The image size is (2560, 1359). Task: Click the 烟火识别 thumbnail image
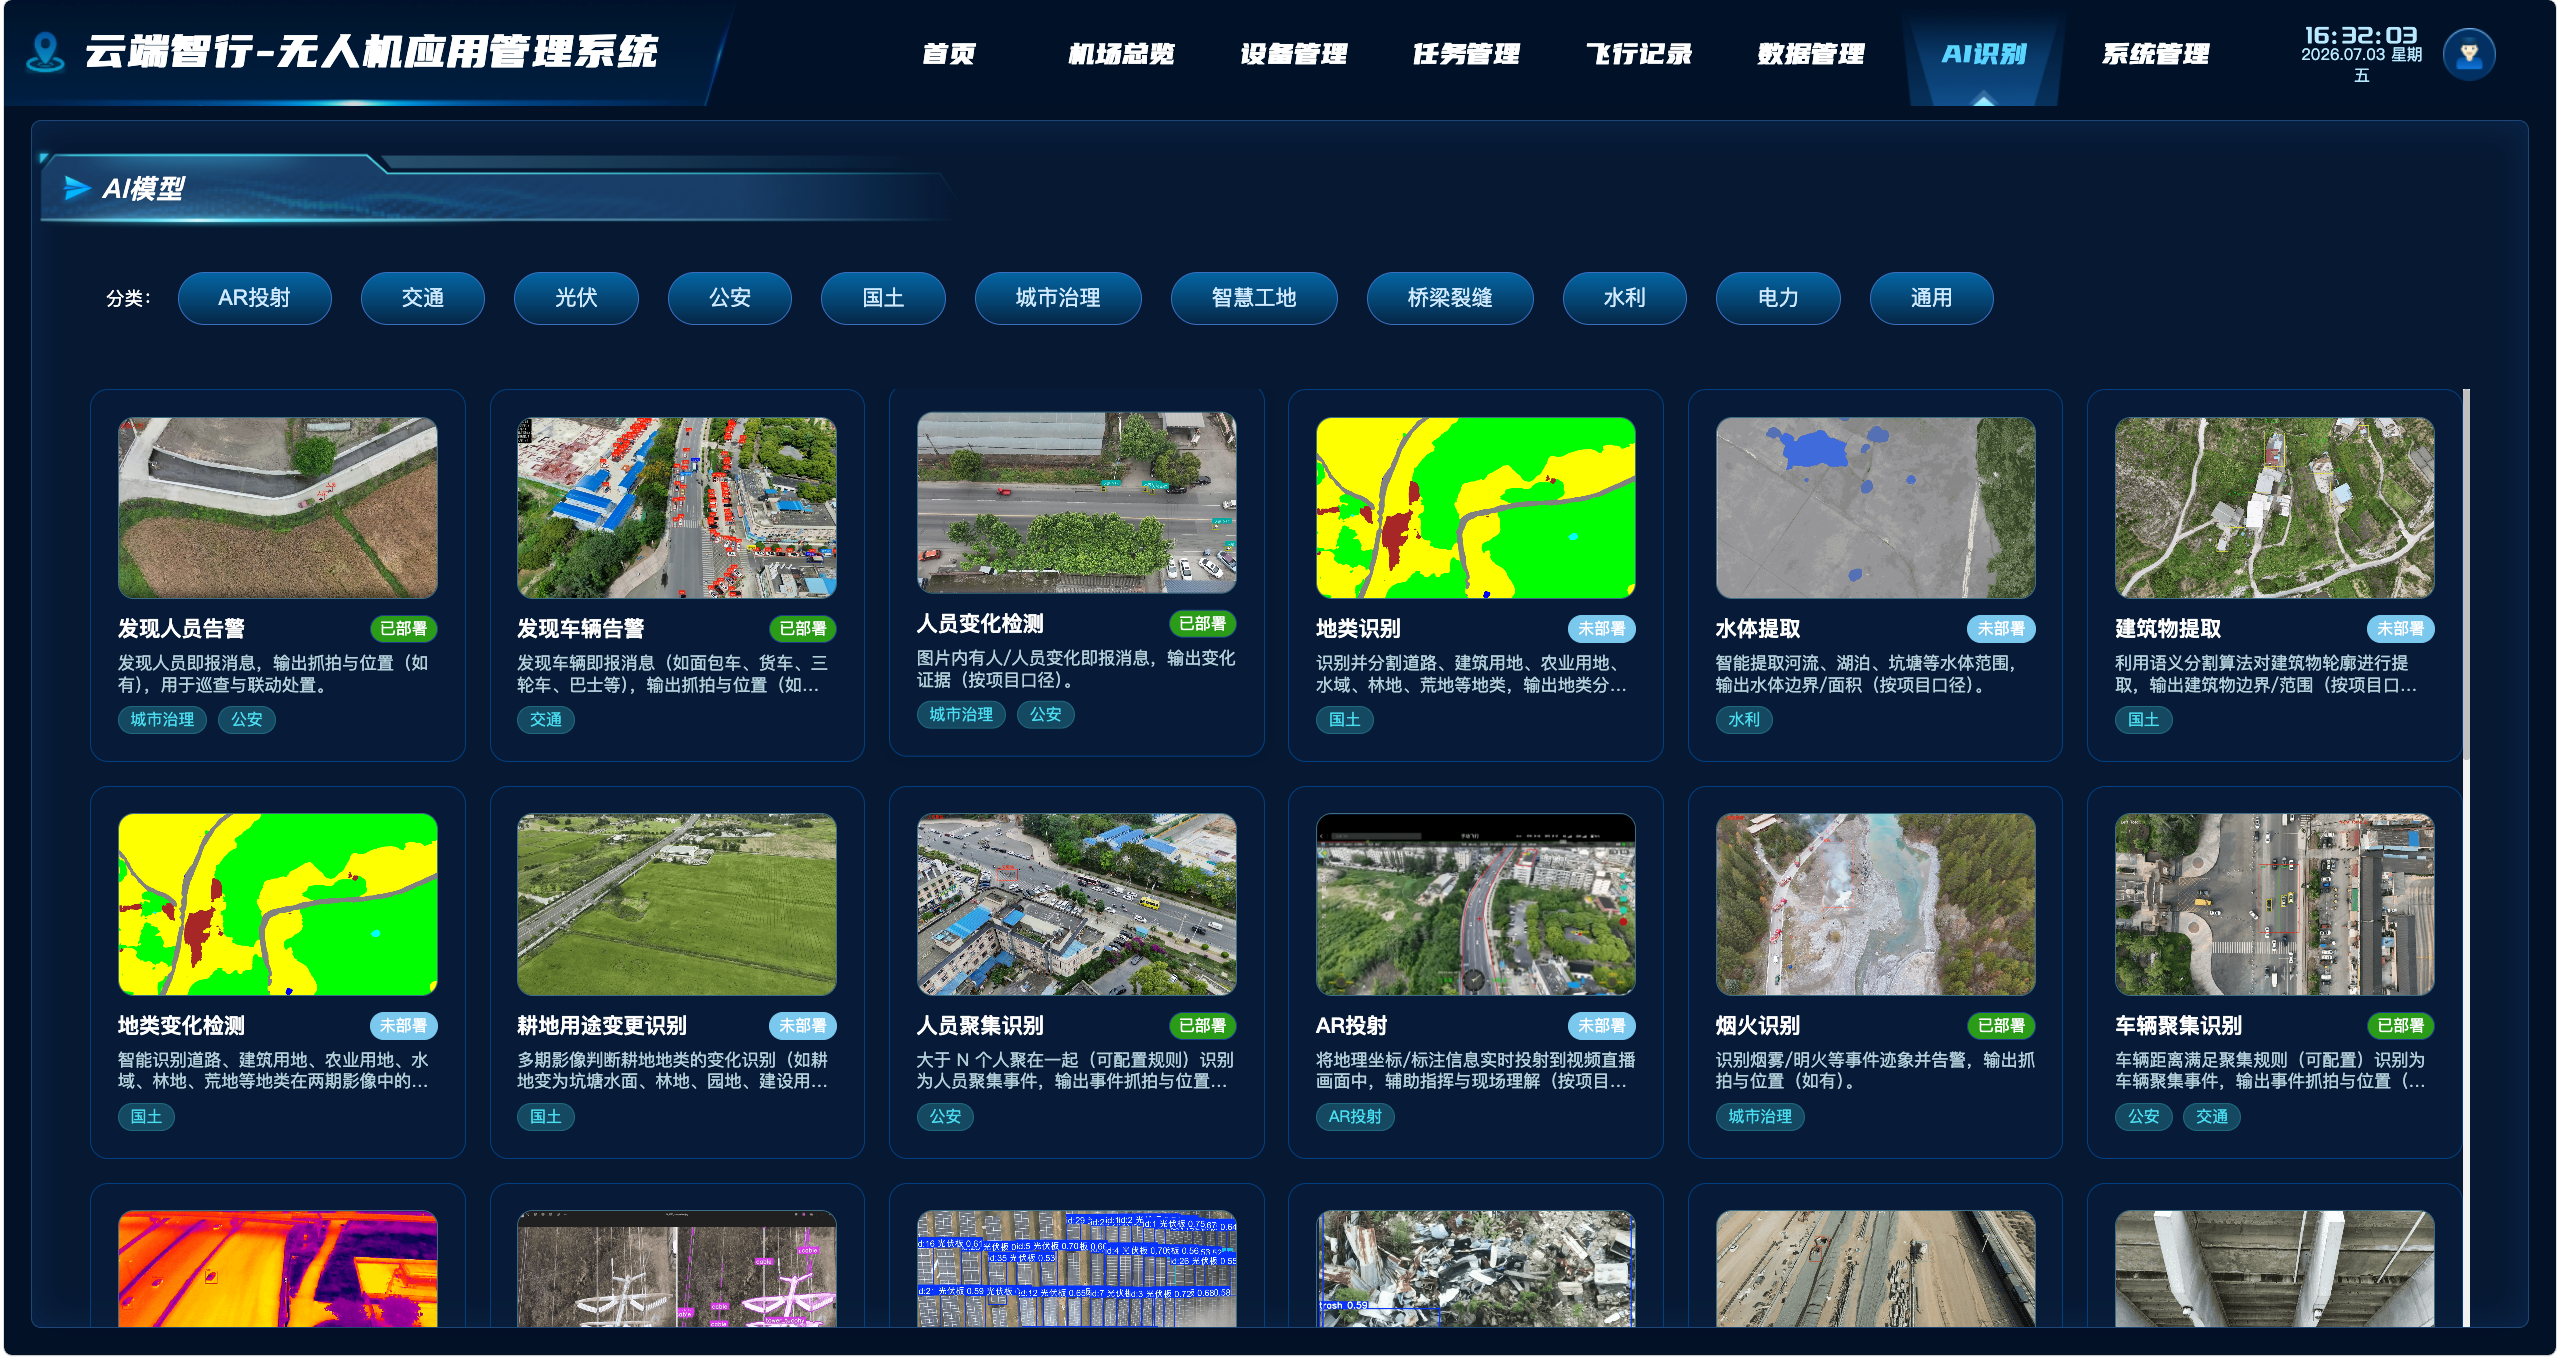coord(1875,904)
